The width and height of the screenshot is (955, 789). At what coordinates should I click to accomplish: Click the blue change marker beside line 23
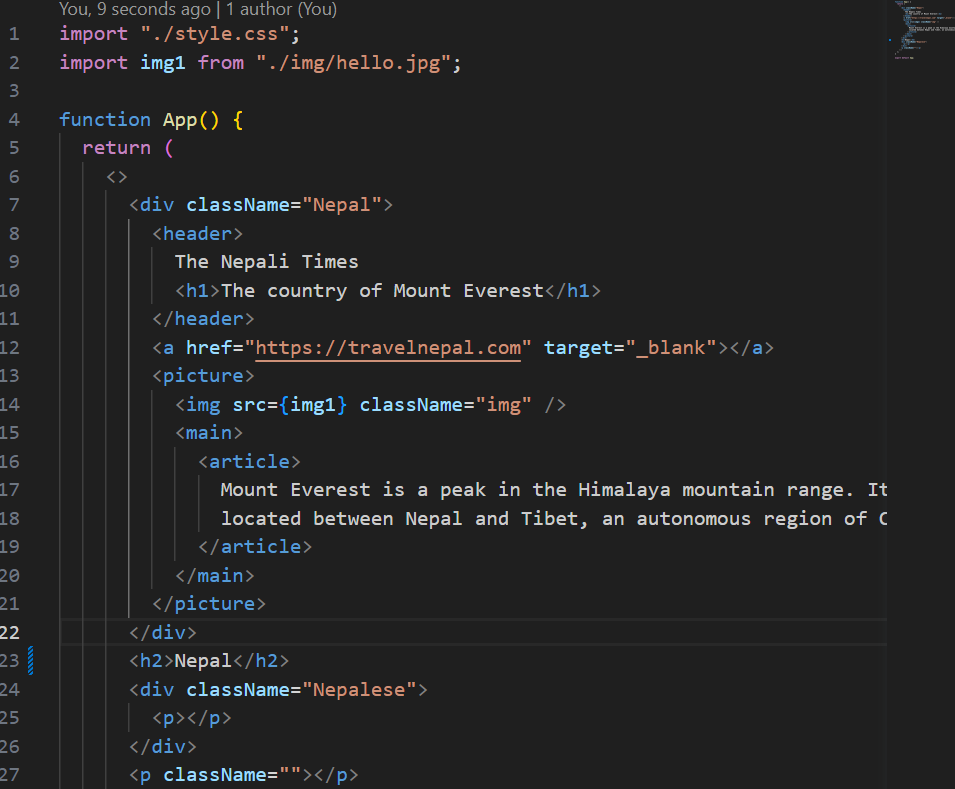pos(30,661)
